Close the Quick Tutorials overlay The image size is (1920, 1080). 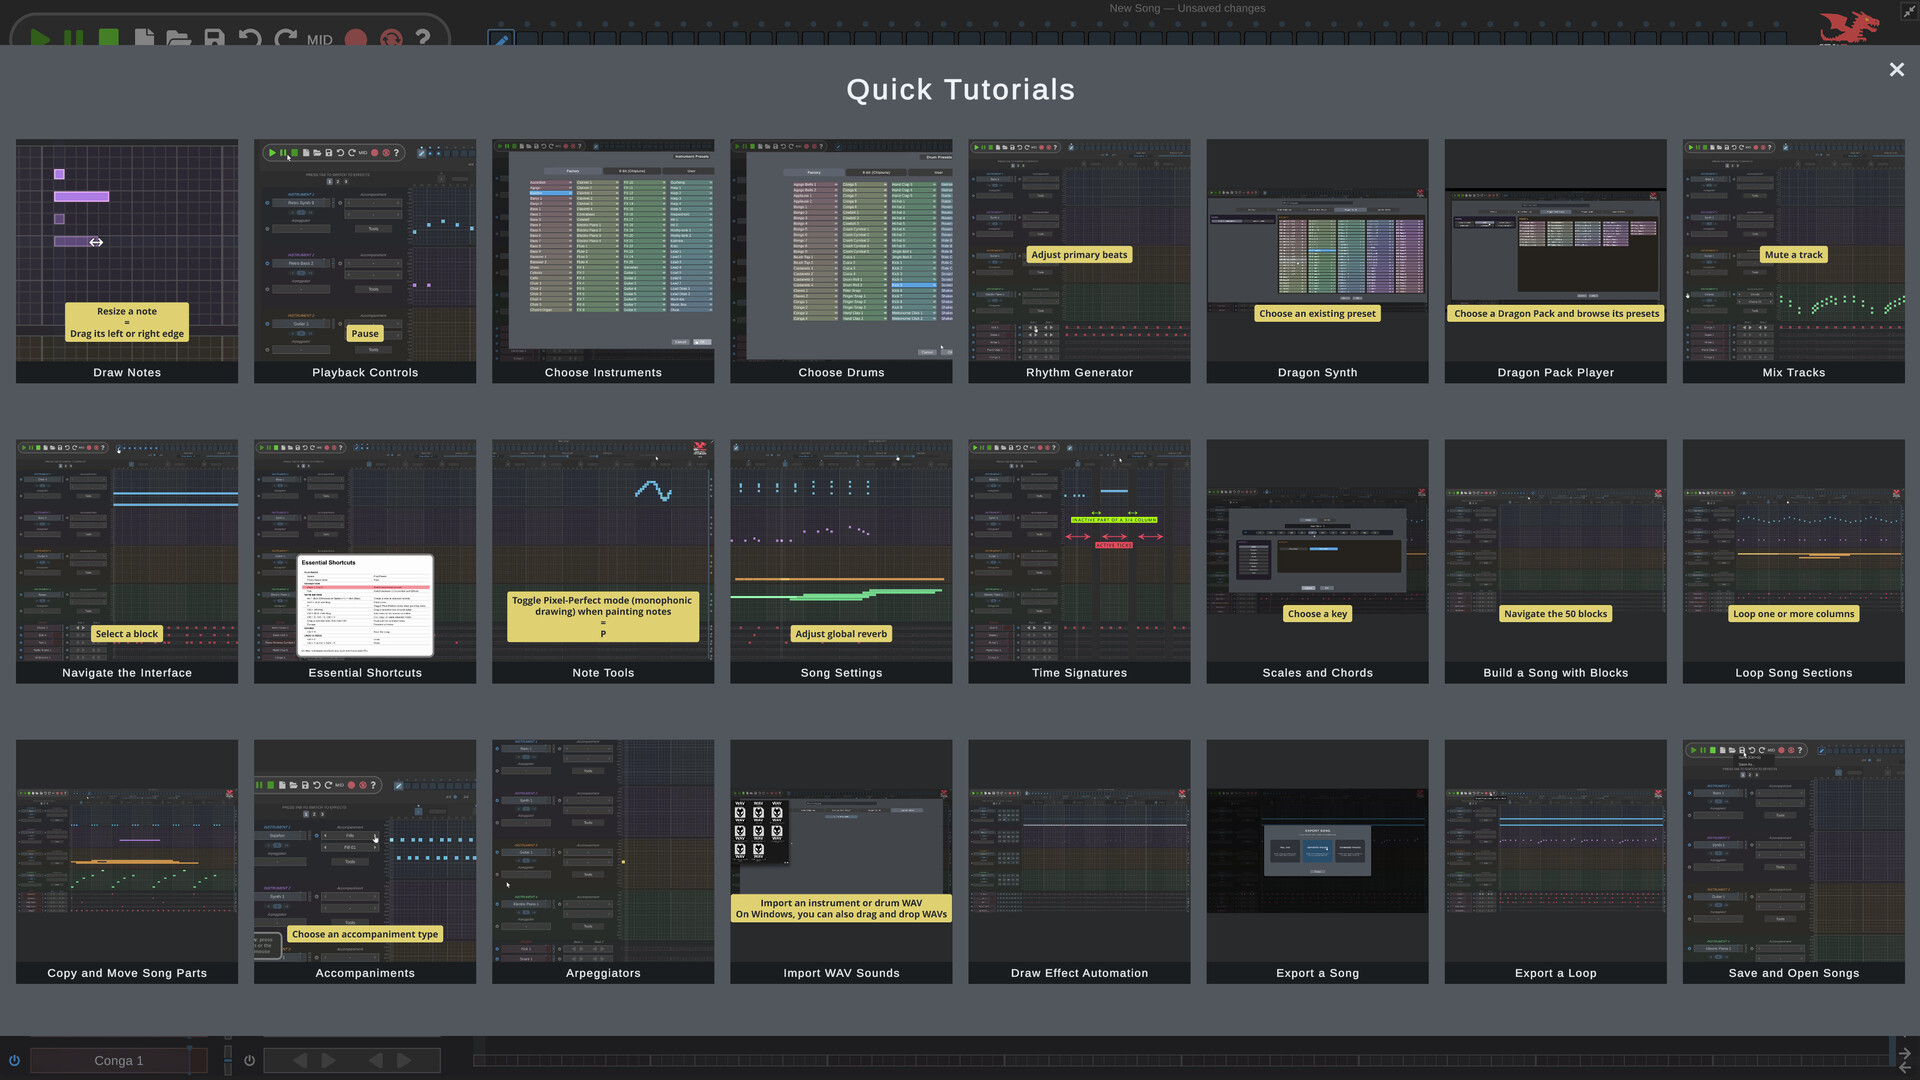pyautogui.click(x=1896, y=70)
